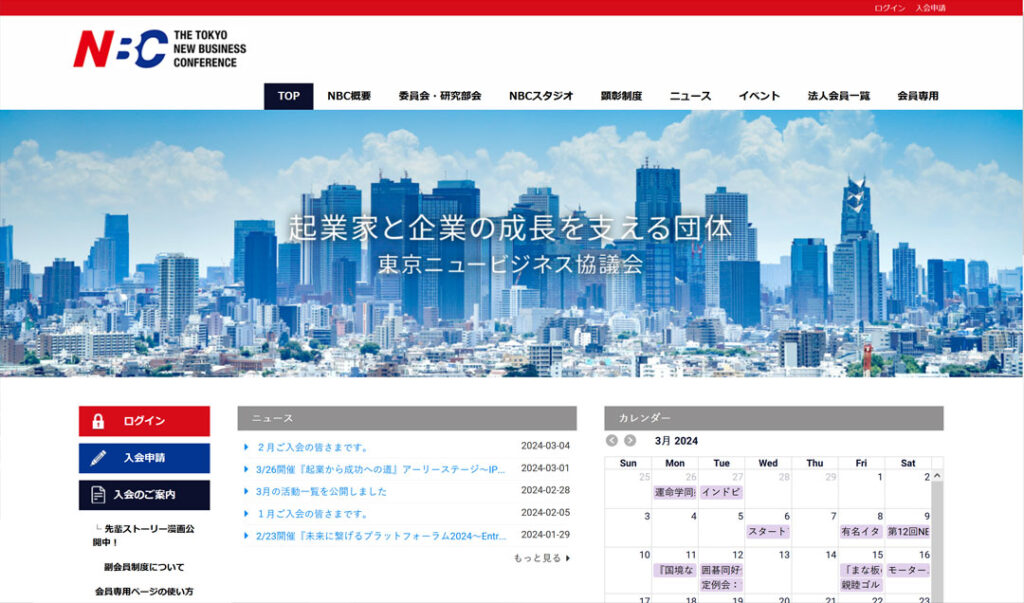Click the document icon on 入会のご案内
Screen dimensions: 1024x603
coord(96,493)
